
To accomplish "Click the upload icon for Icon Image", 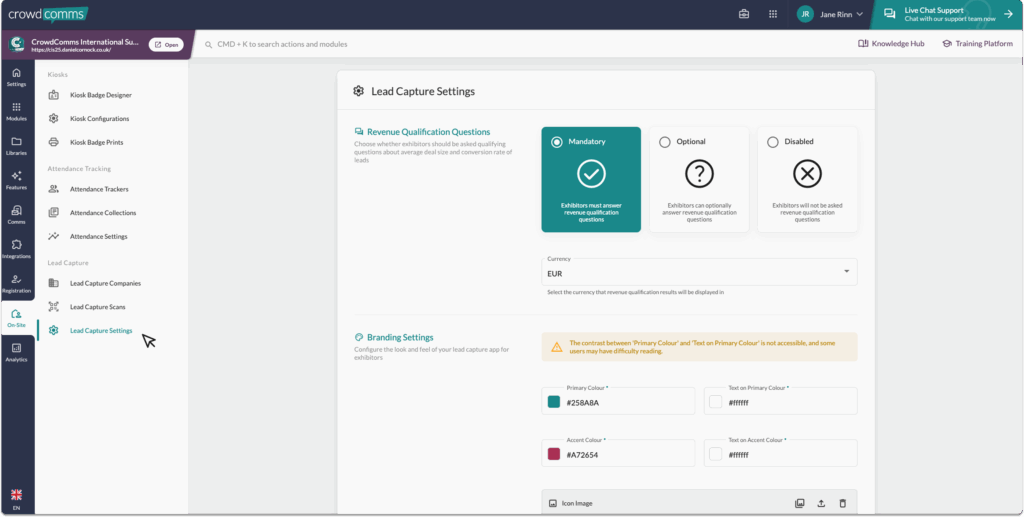I will click(821, 503).
